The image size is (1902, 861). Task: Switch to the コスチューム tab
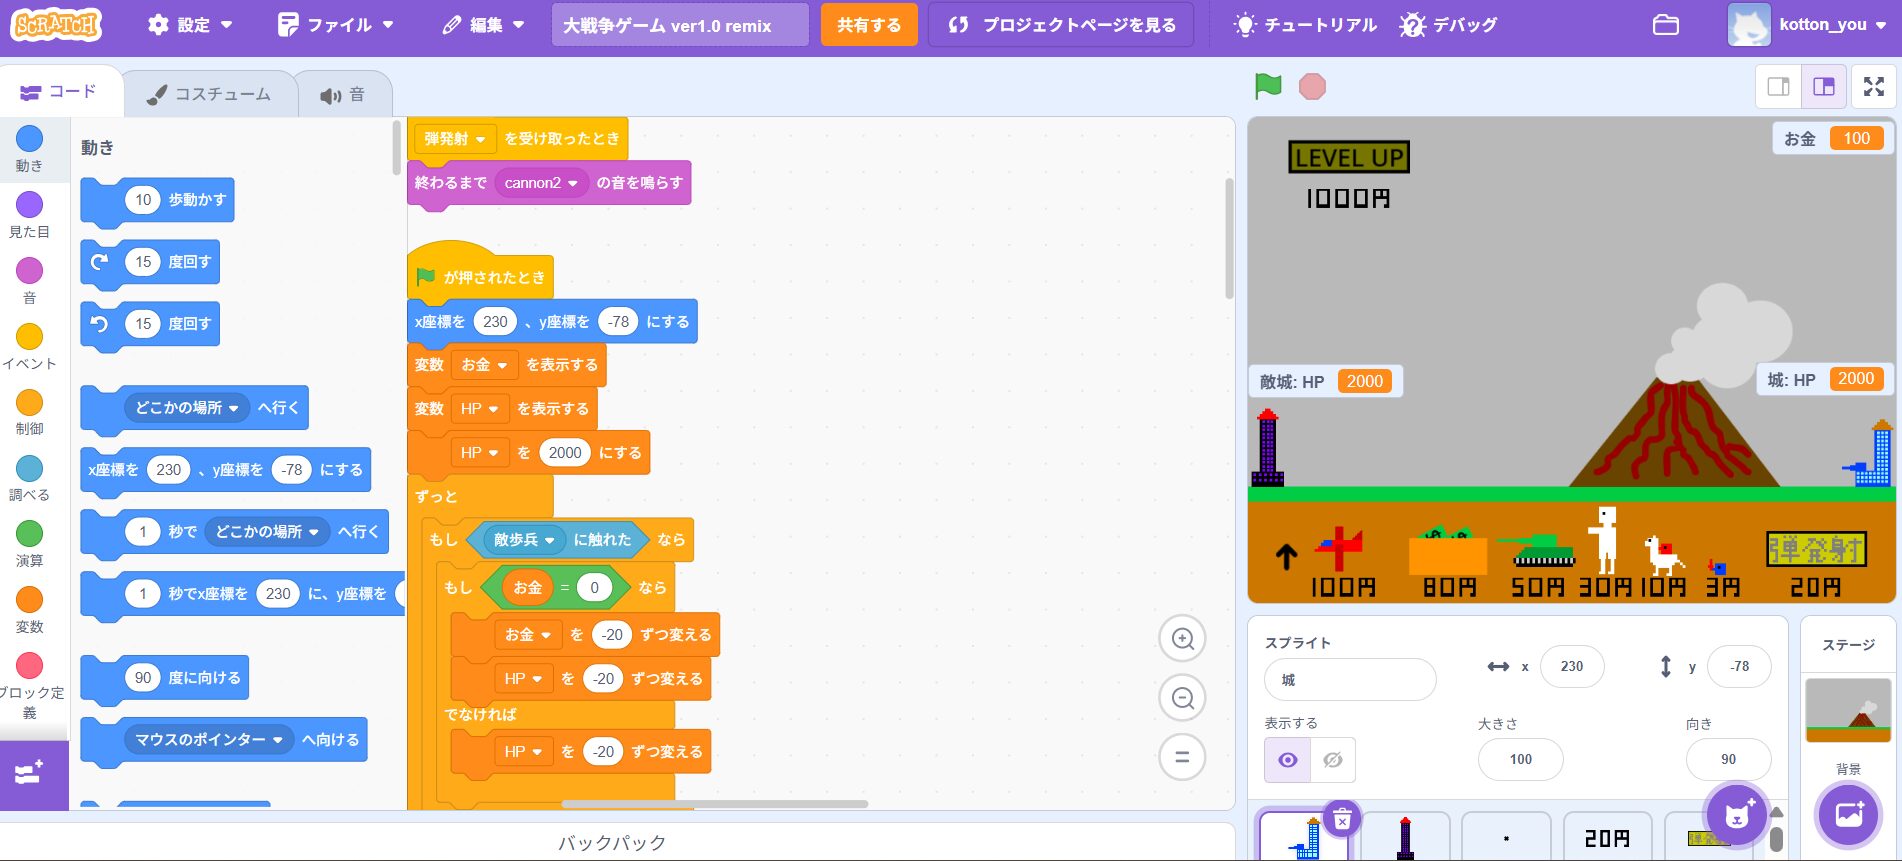click(x=210, y=94)
